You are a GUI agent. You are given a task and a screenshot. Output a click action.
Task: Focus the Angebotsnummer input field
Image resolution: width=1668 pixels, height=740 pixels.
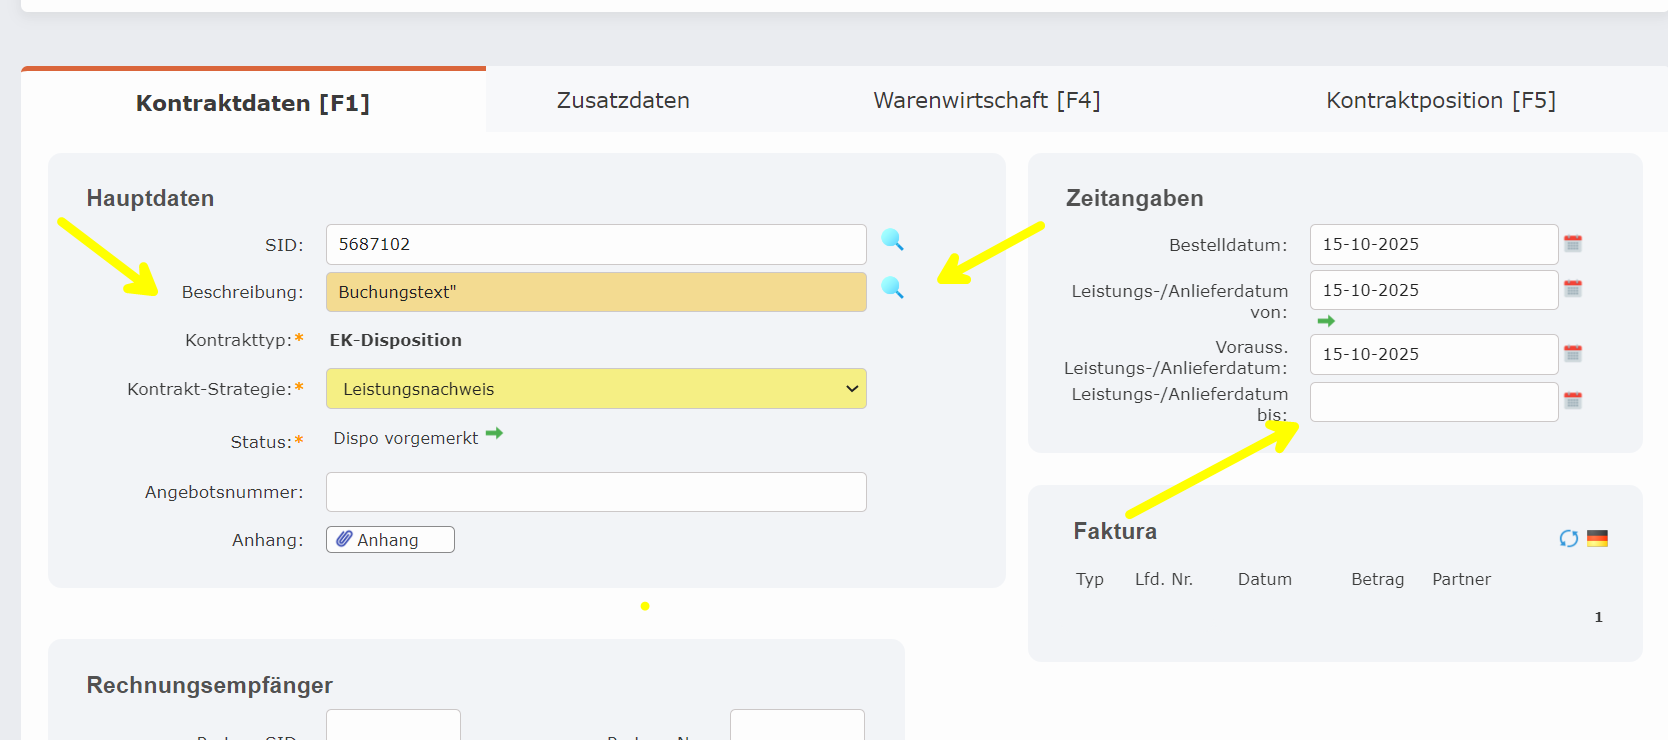596,492
